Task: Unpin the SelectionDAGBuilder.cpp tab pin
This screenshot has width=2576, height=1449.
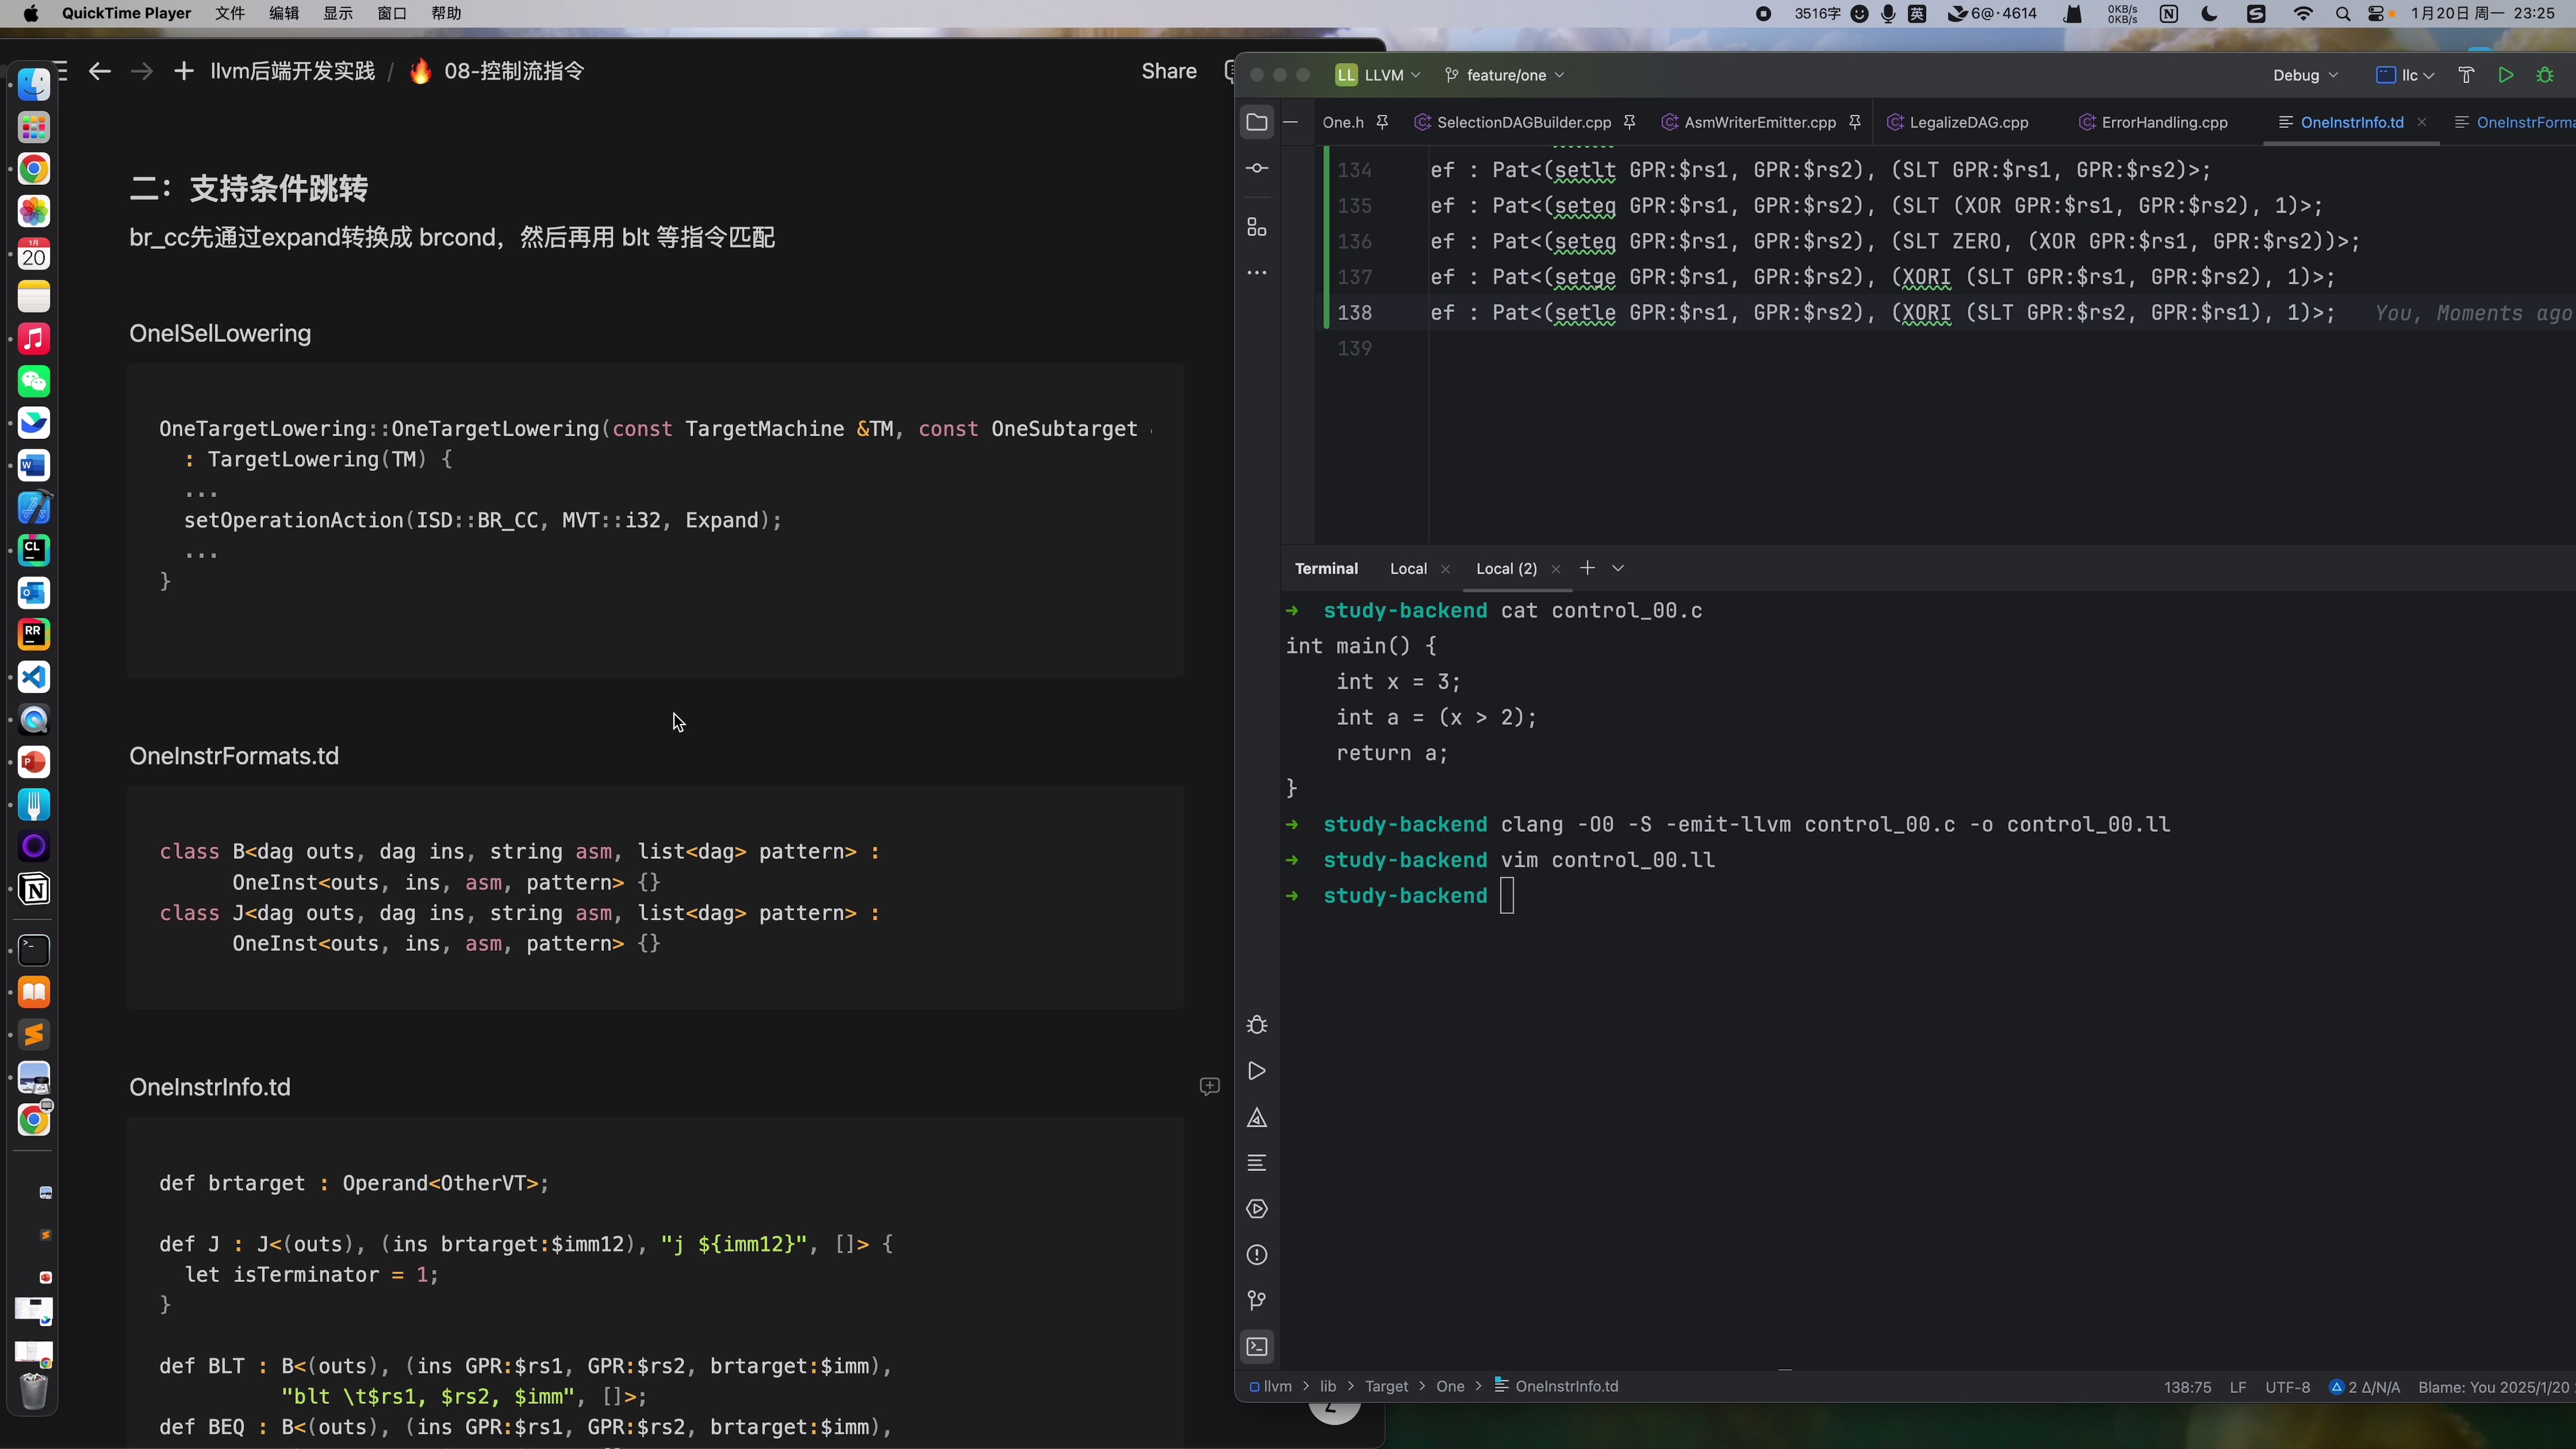Action: pos(1630,122)
